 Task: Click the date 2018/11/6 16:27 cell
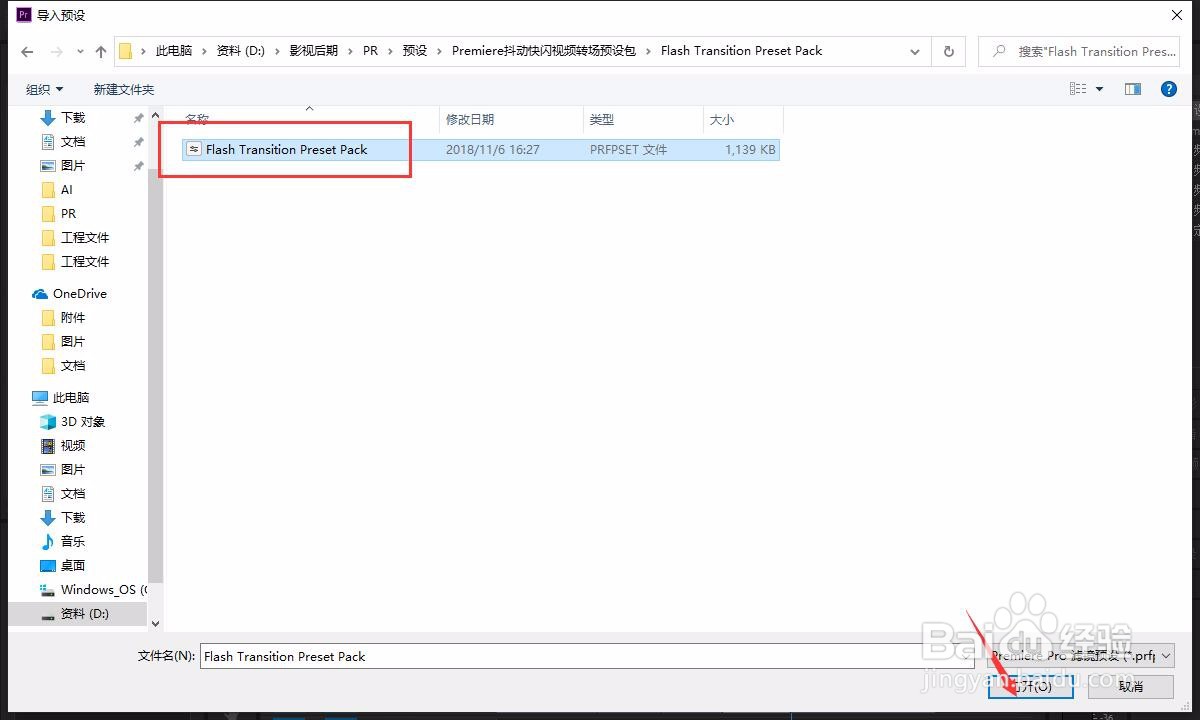tap(493, 149)
